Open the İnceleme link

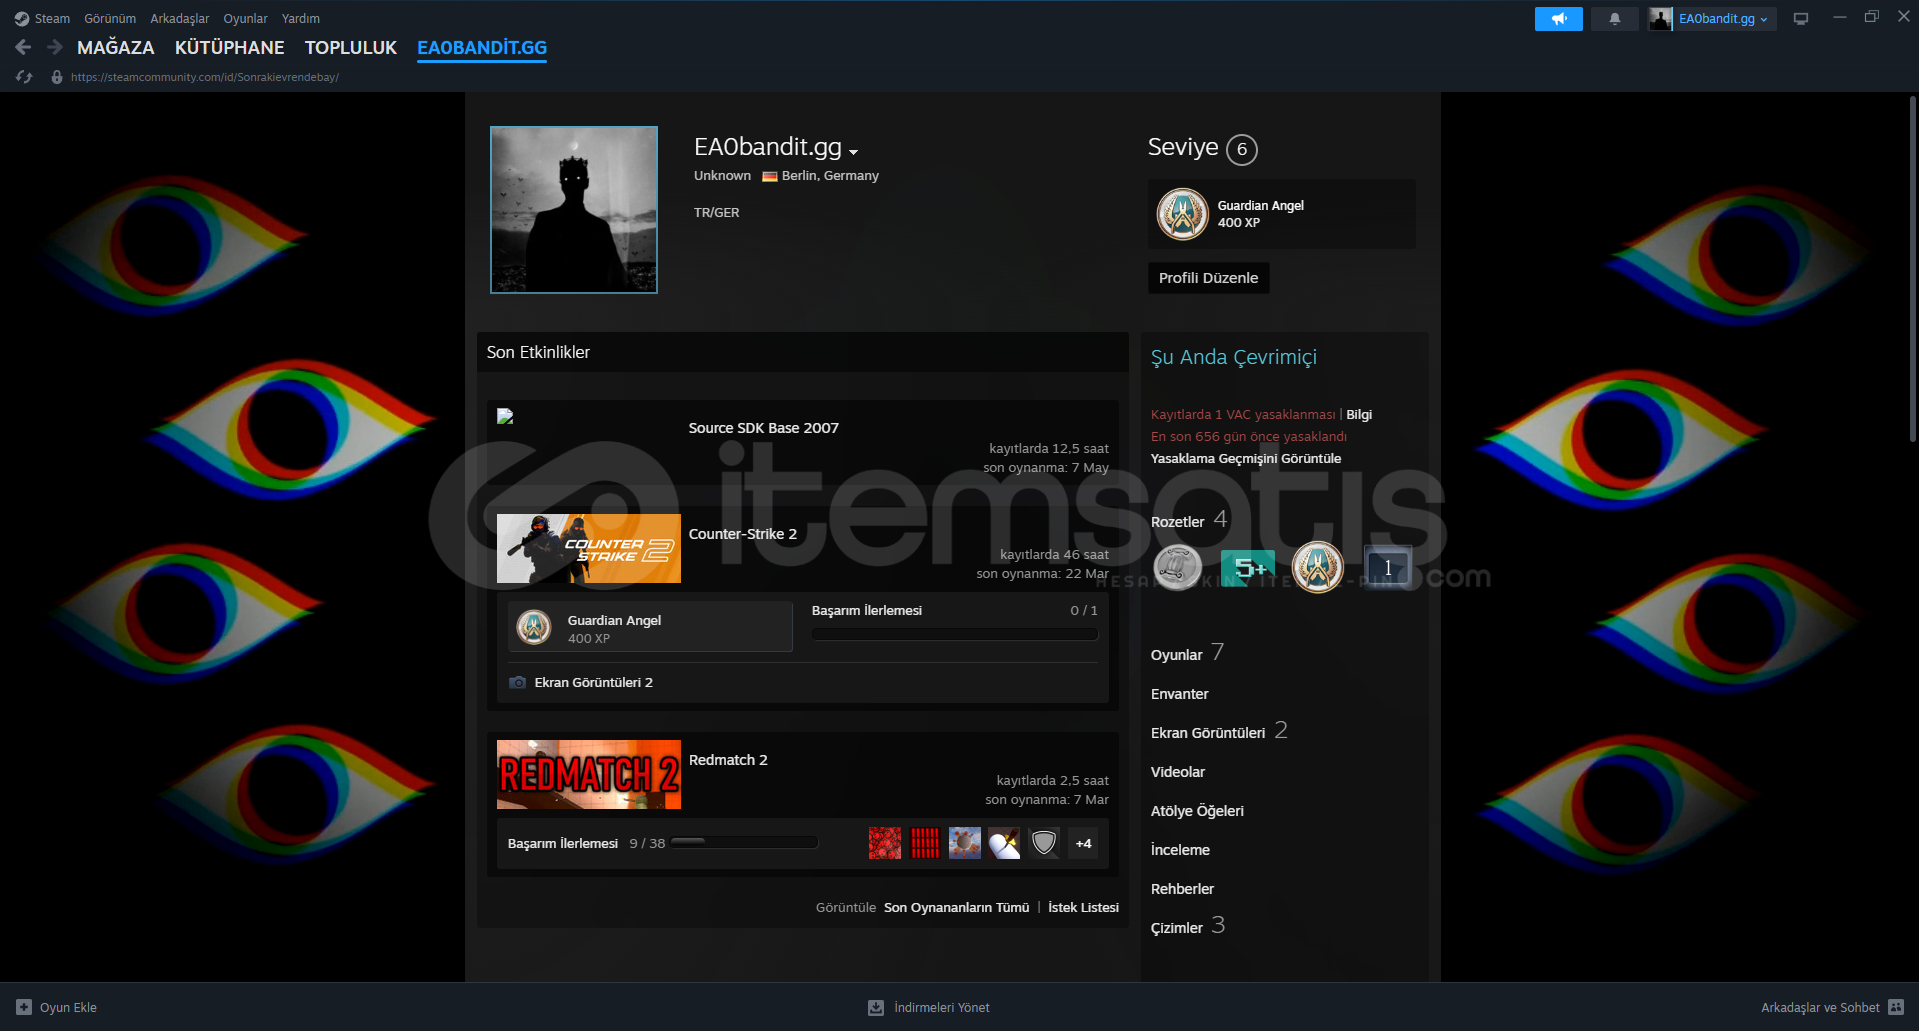point(1180,850)
